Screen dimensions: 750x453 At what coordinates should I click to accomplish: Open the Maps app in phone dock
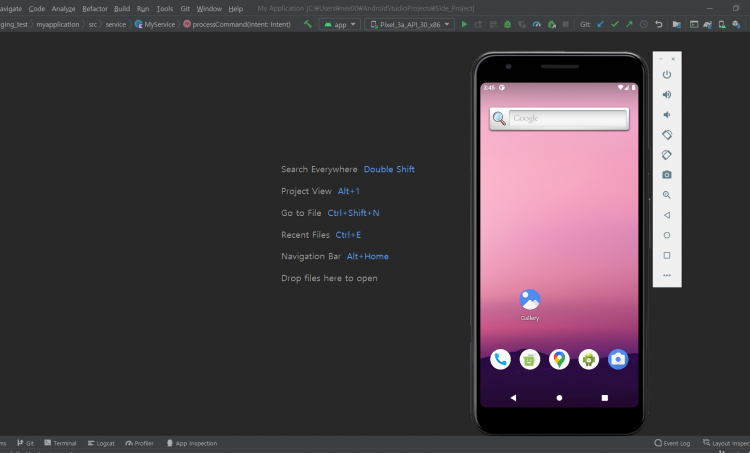point(559,359)
